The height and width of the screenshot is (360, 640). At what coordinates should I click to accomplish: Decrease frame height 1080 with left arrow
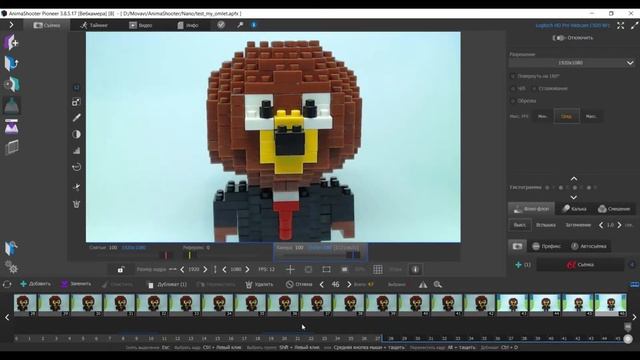click(224, 269)
